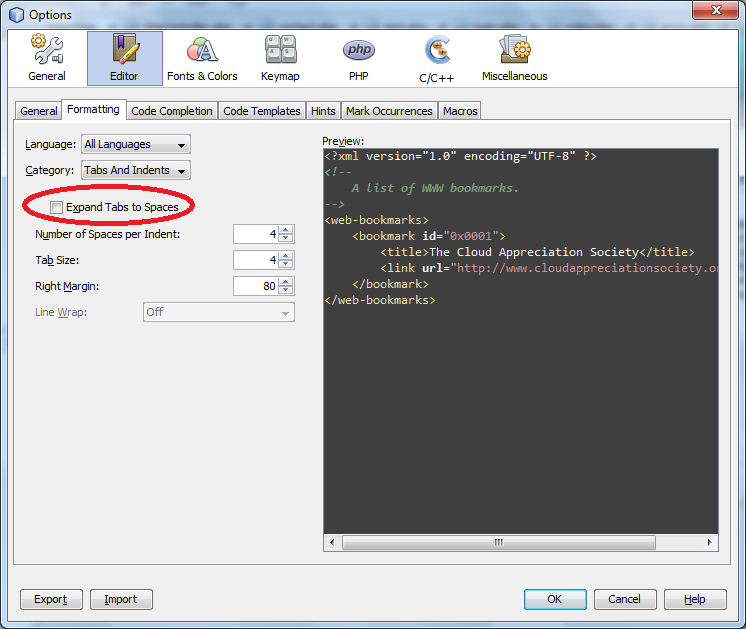Click the xml version line in preview

coord(460,156)
